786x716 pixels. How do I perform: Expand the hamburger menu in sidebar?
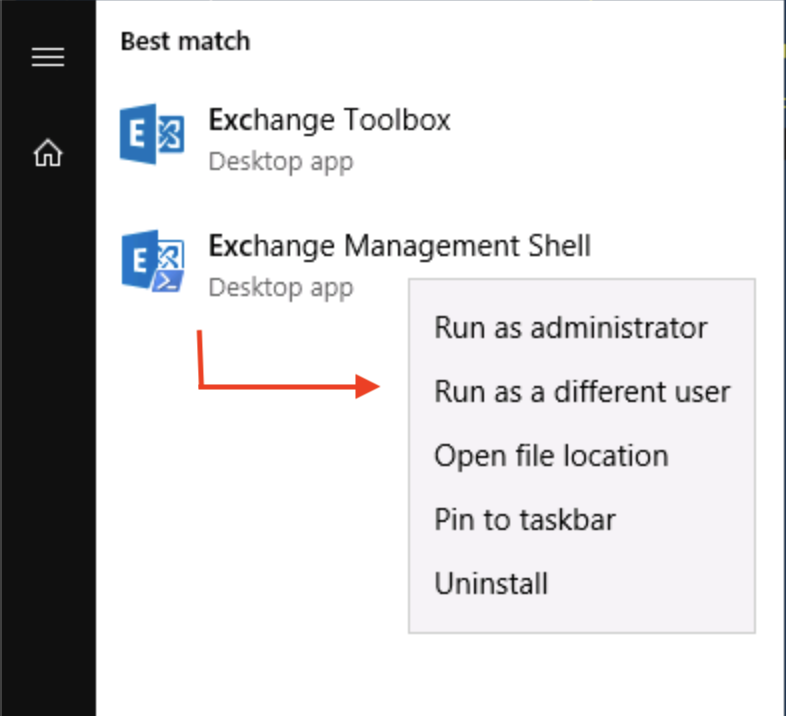(x=48, y=57)
